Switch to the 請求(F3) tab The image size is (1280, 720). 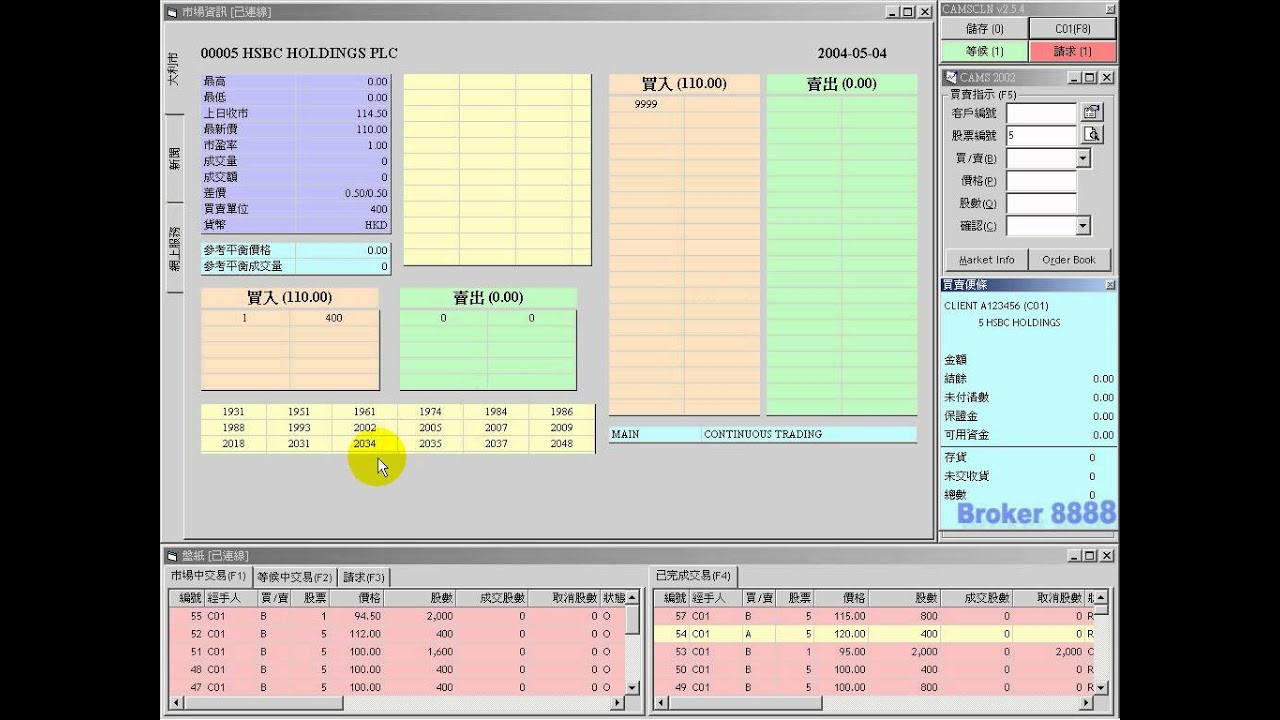click(363, 577)
